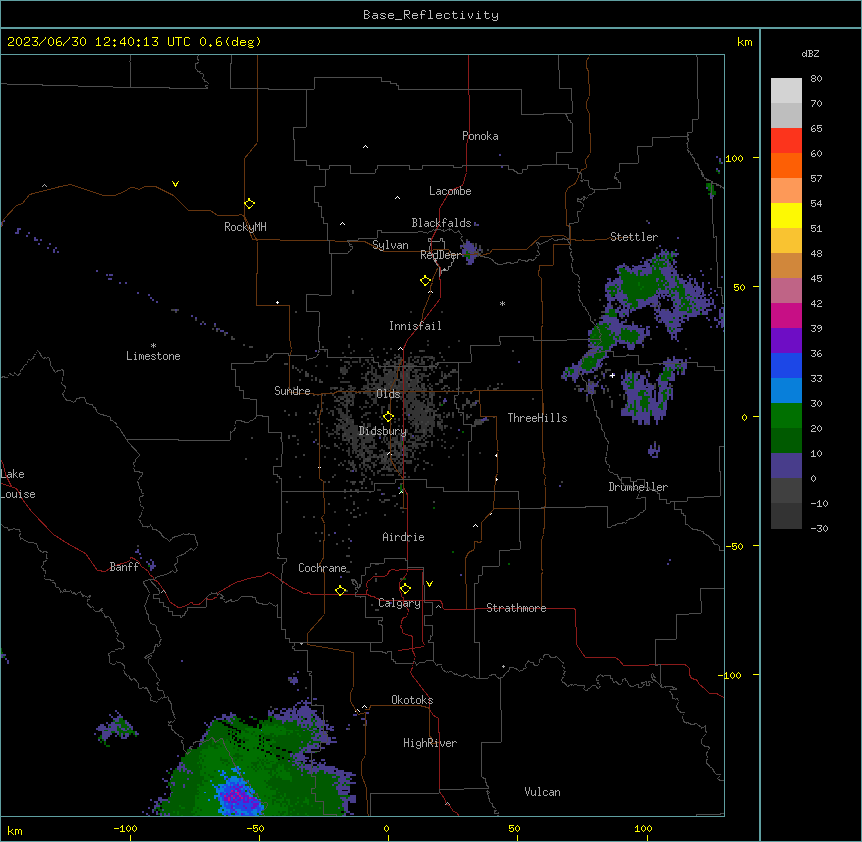The width and height of the screenshot is (862, 842).
Task: Click the RockyMH town label
Action: coord(245,227)
